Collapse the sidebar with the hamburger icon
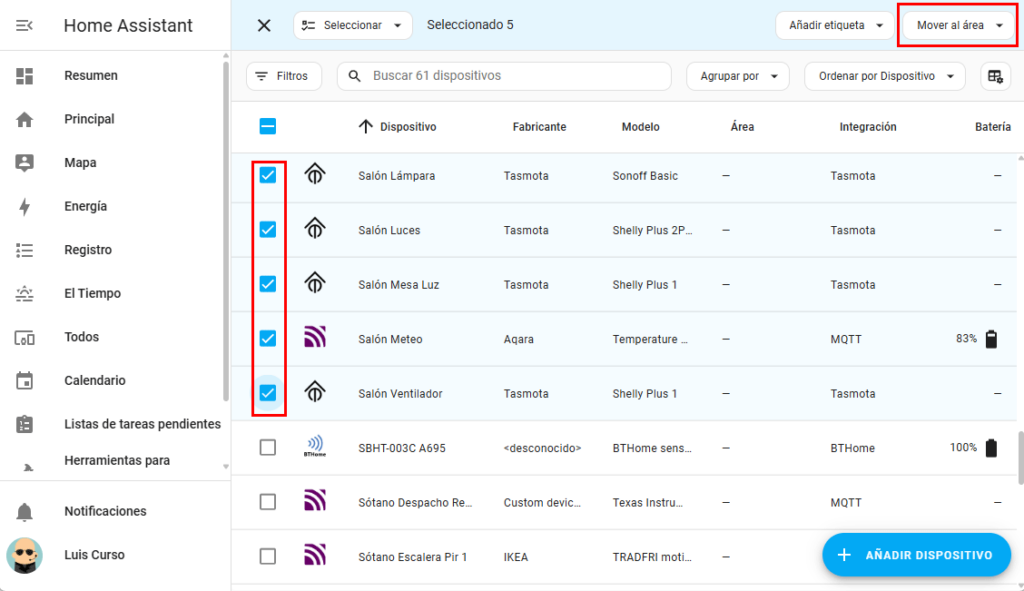1024x591 pixels. (x=25, y=25)
